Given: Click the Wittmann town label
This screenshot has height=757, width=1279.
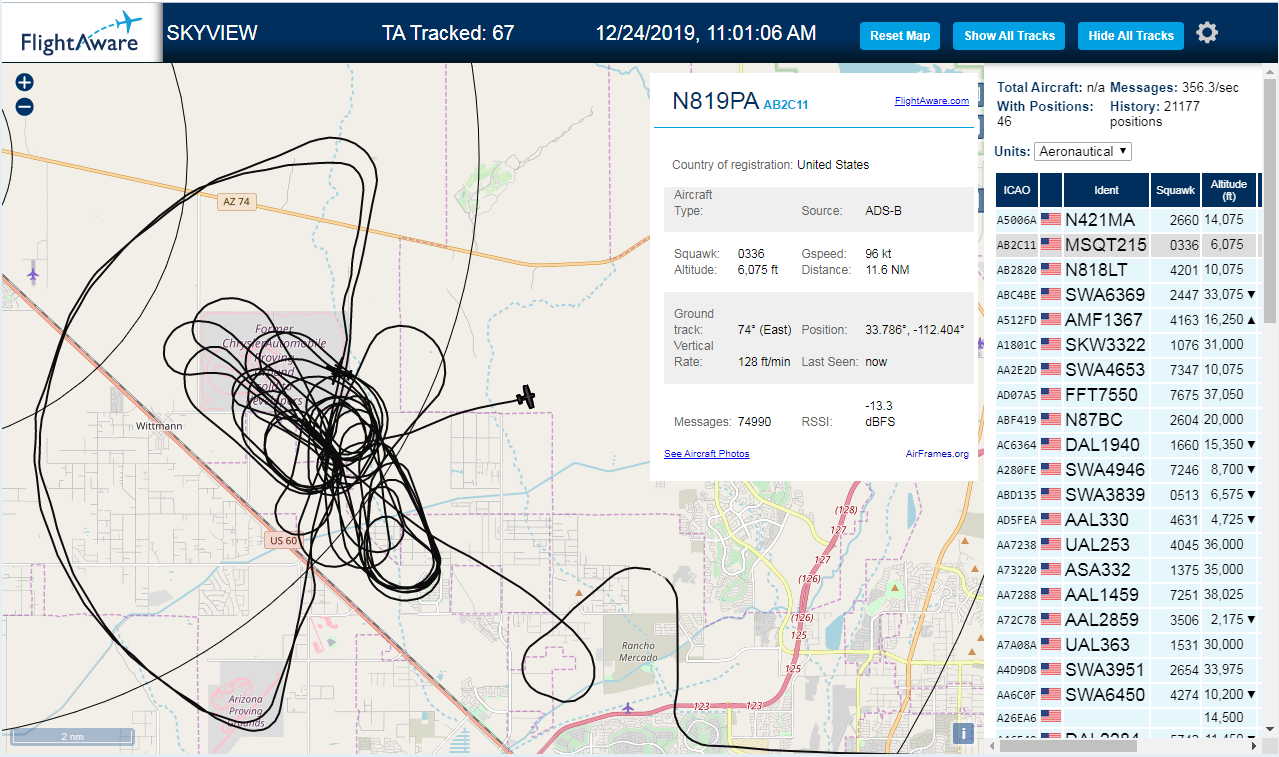Looking at the screenshot, I should pyautogui.click(x=160, y=426).
